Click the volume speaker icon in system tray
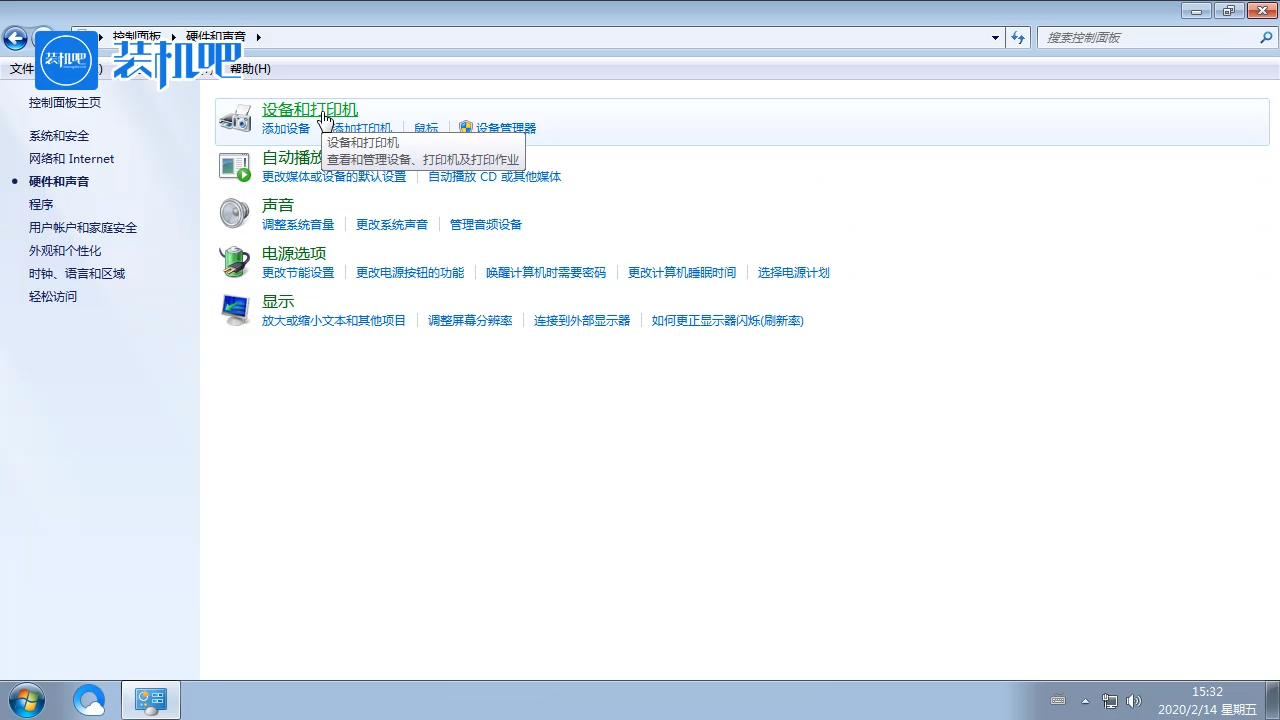The width and height of the screenshot is (1280, 720). 1135,700
